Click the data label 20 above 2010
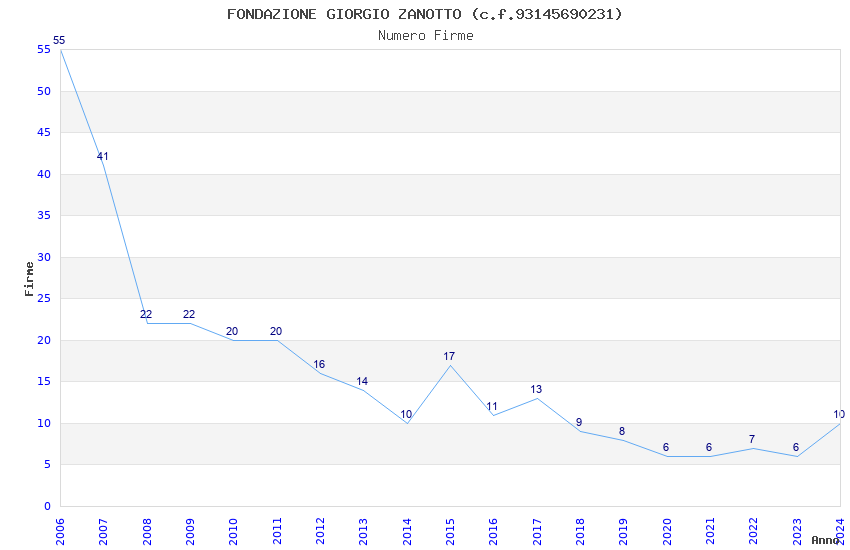 click(x=232, y=331)
